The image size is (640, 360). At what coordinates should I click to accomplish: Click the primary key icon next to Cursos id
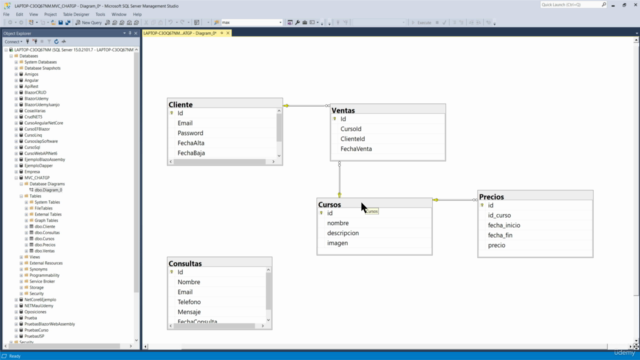pos(321,213)
